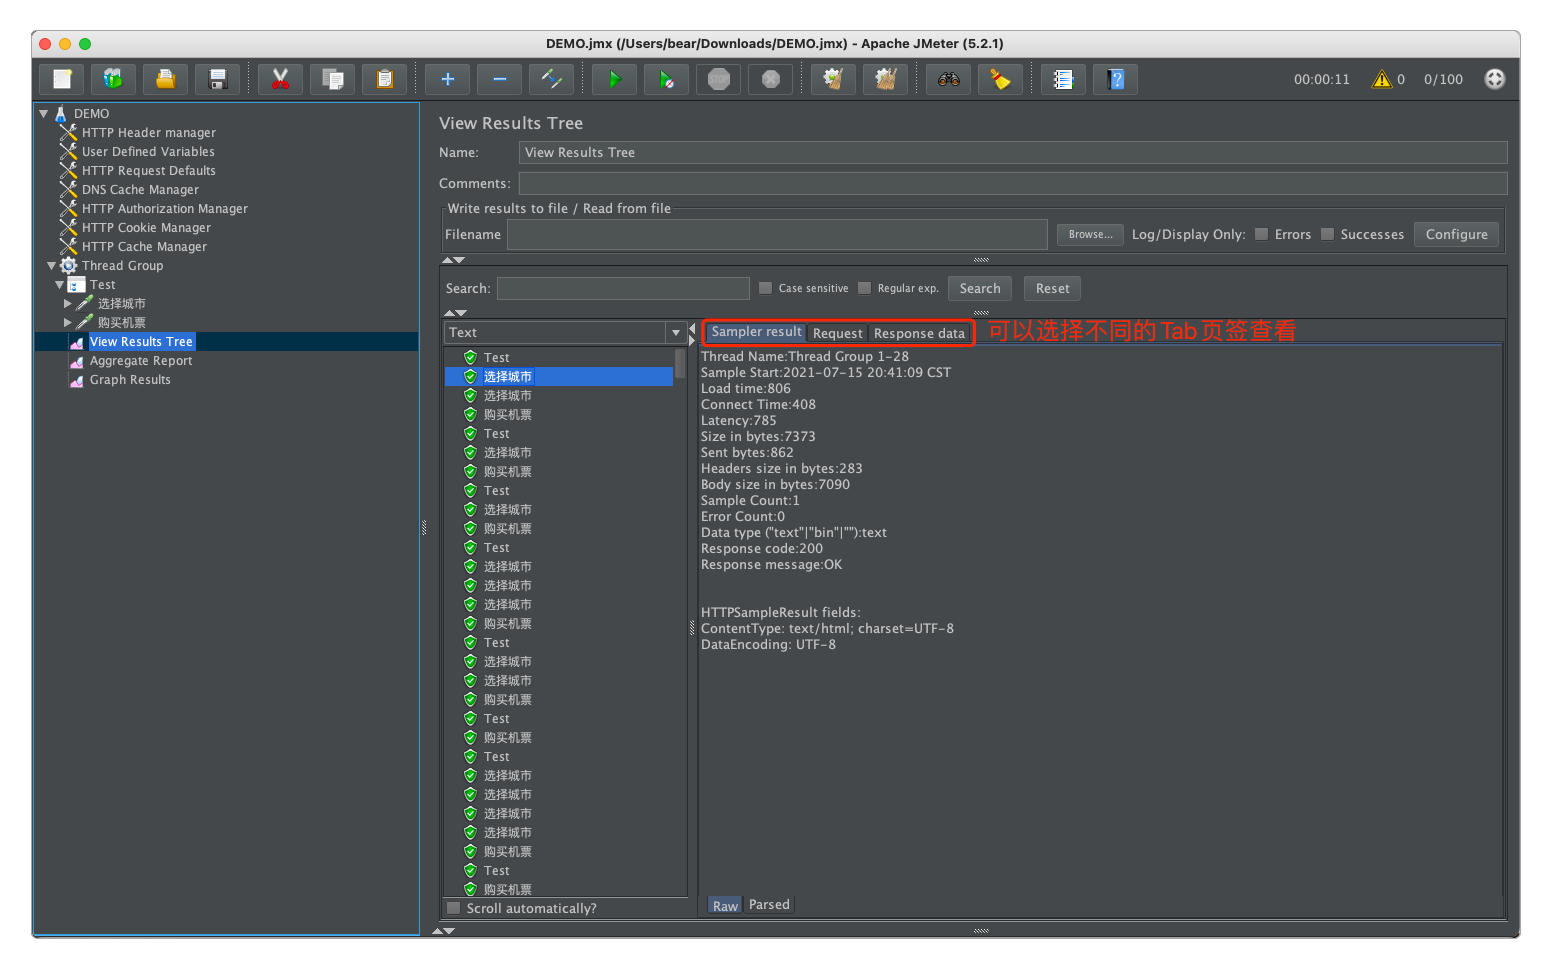Open Help with the question mark icon
Image resolution: width=1551 pixels, height=969 pixels.
point(1115,79)
